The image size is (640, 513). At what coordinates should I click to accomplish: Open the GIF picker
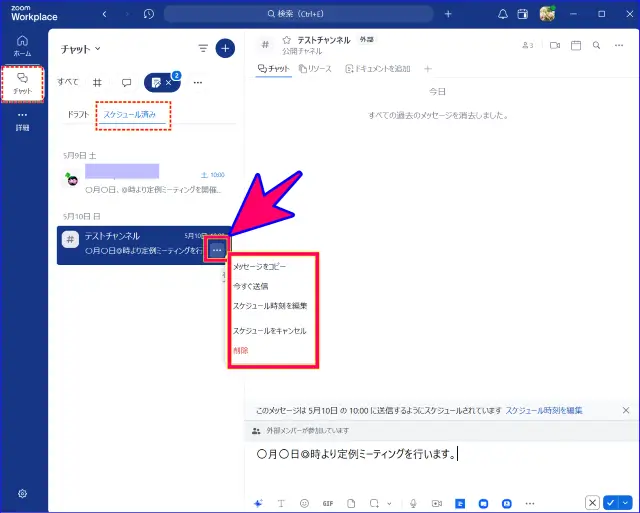pyautogui.click(x=328, y=504)
